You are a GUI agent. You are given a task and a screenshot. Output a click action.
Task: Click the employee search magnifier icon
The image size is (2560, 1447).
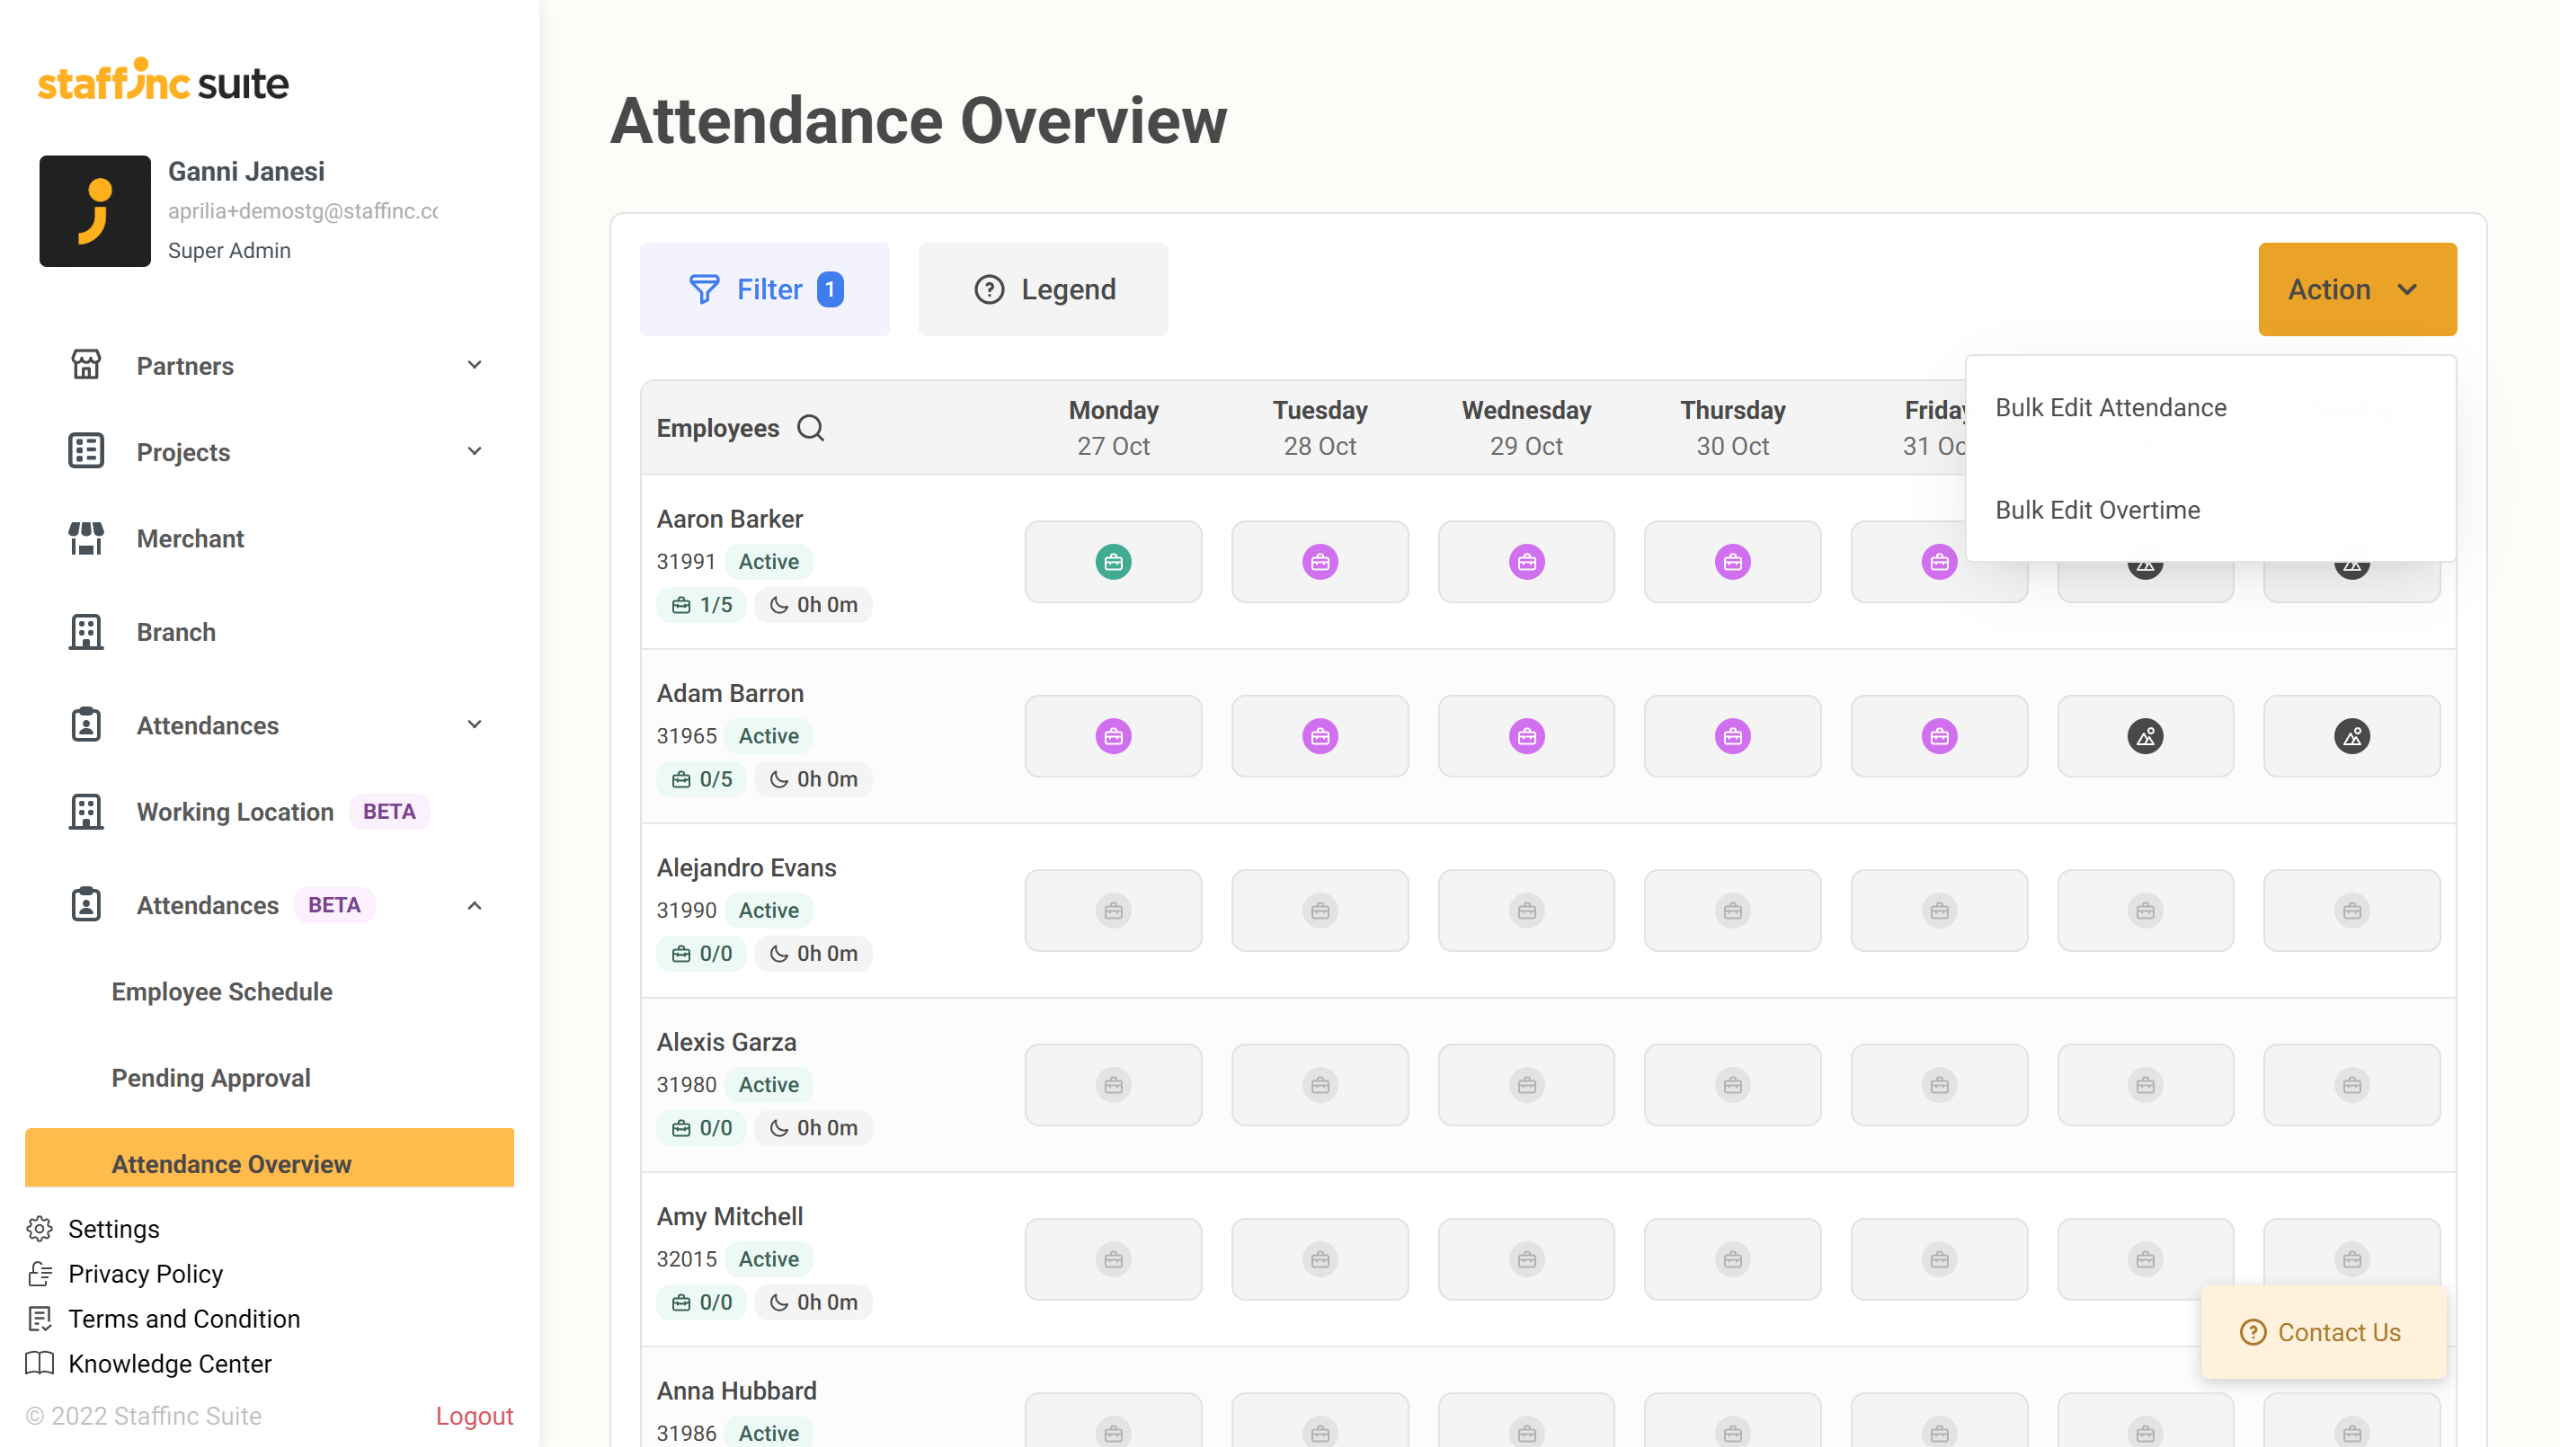pyautogui.click(x=810, y=428)
